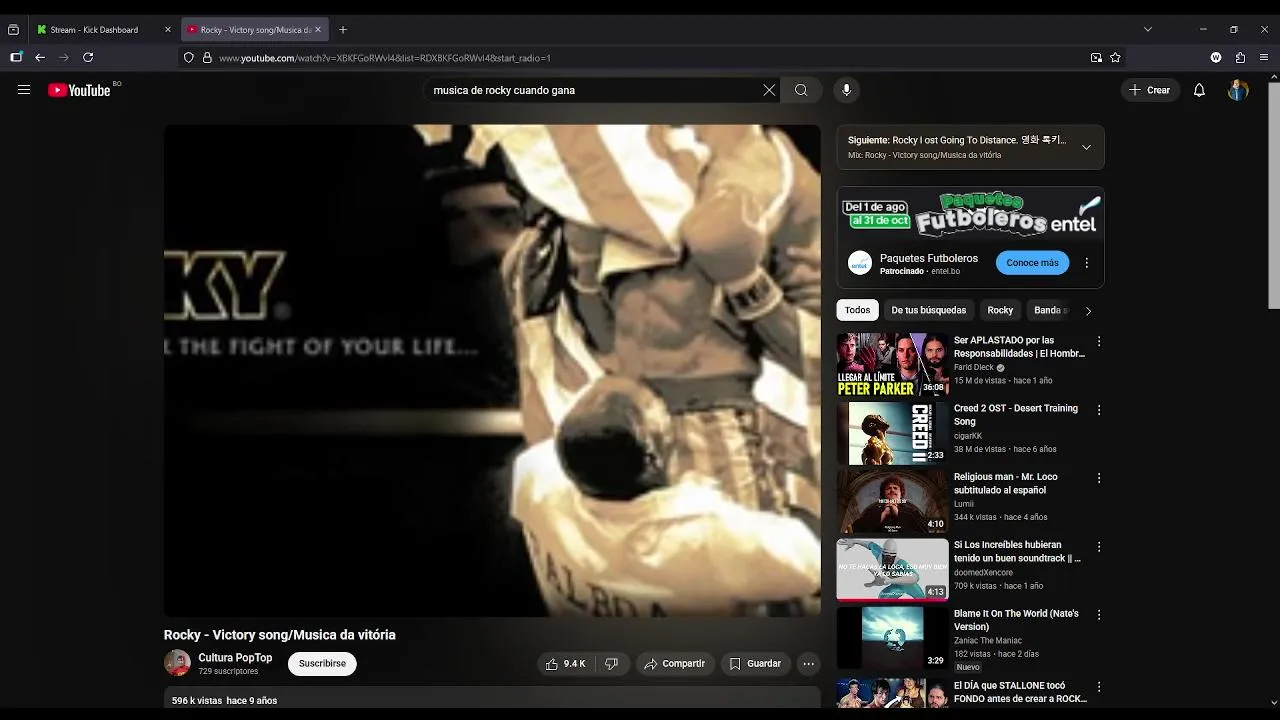This screenshot has height=720, width=1280.
Task: Click the Zaniac The Maniac channel name
Action: click(x=988, y=641)
